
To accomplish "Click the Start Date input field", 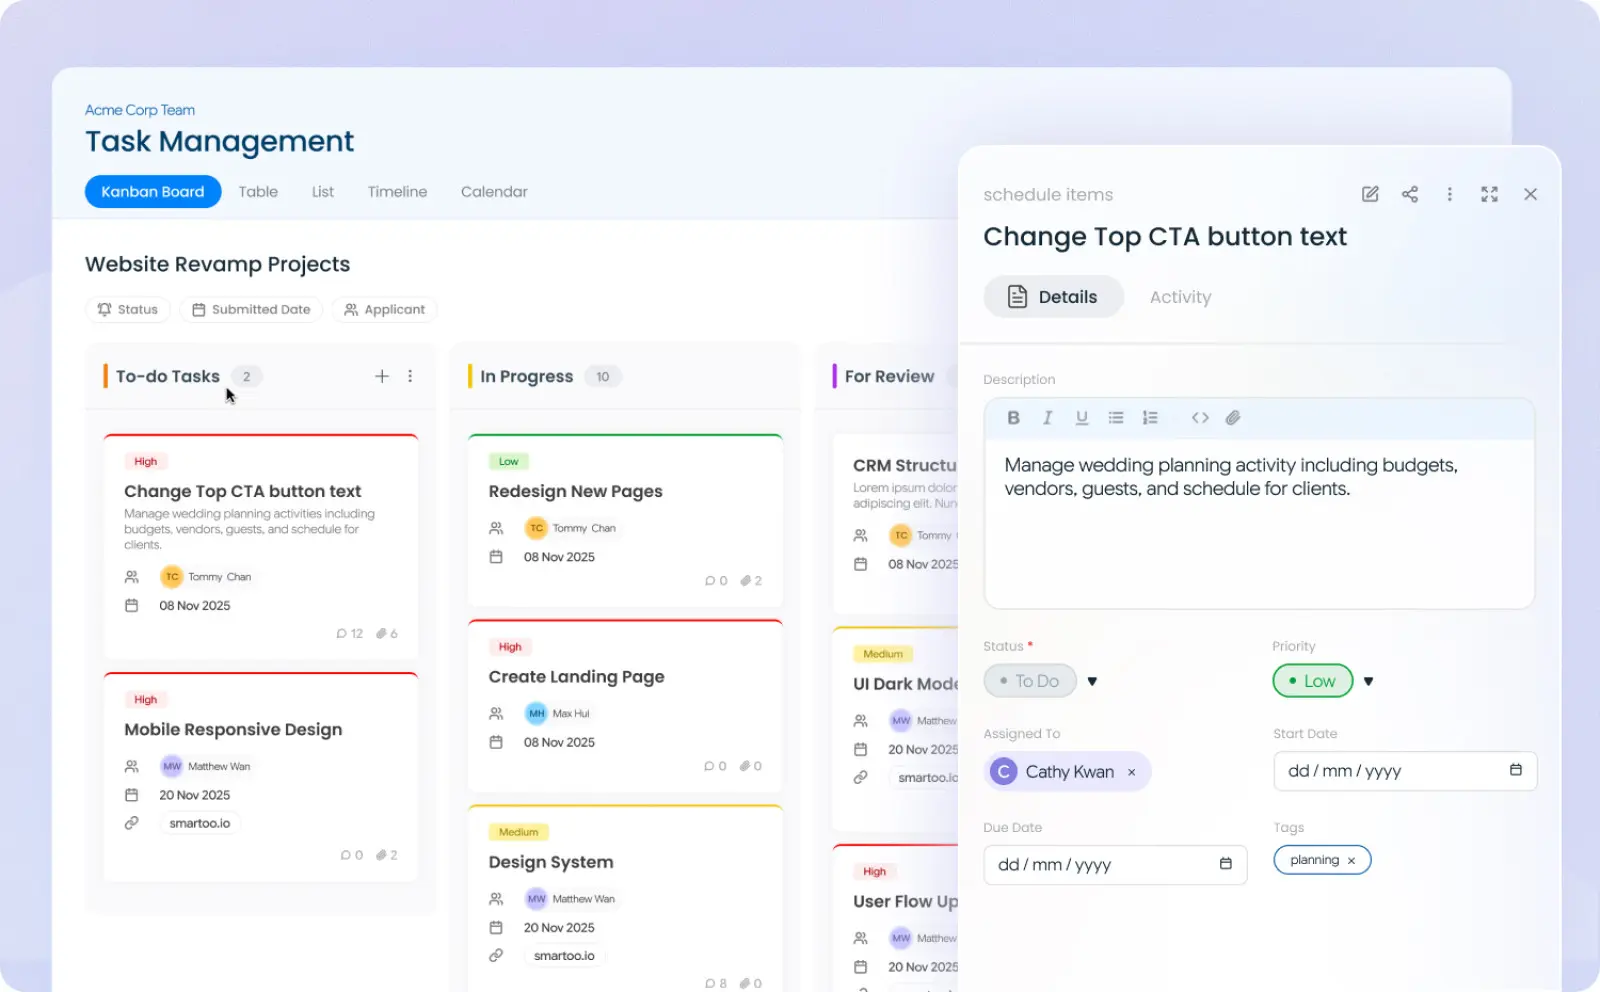I will pos(1405,771).
